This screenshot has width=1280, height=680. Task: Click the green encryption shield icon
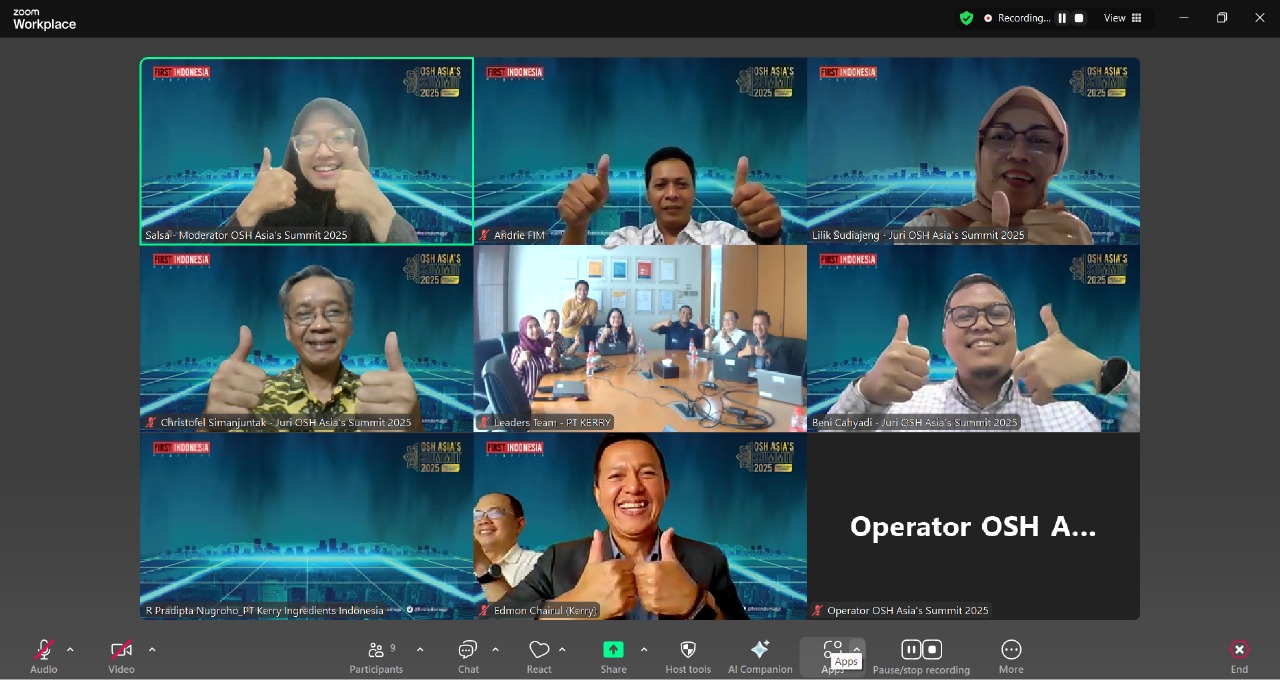tap(966, 18)
